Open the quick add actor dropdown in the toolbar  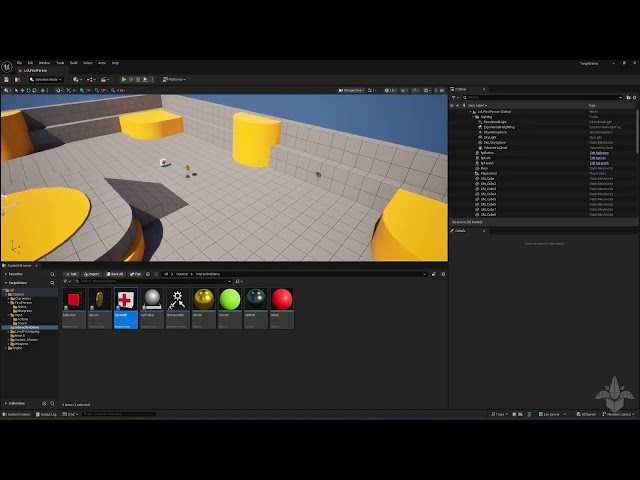tap(77, 80)
